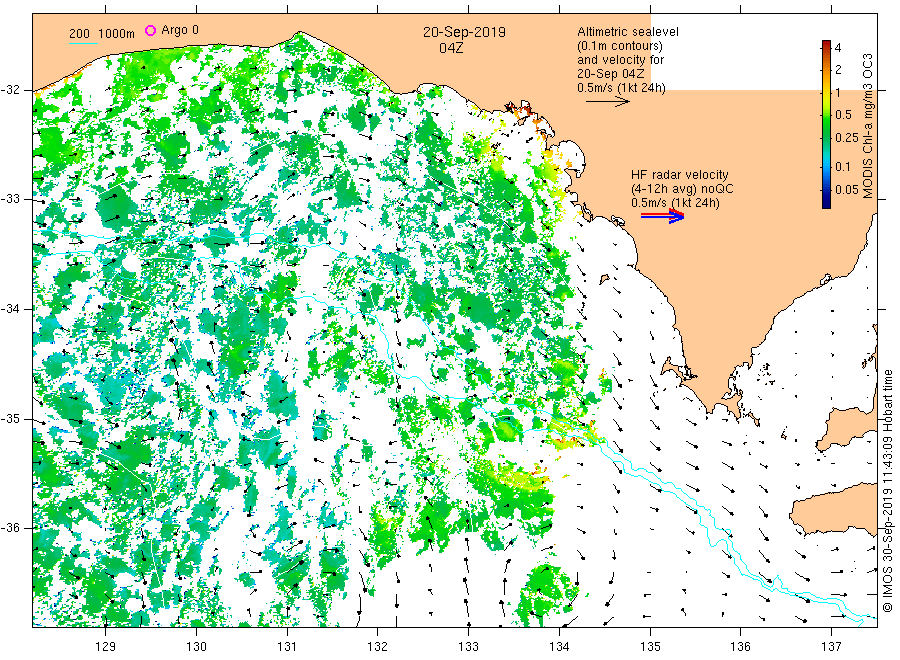Click the 132 longitude axis label
This screenshot has width=900, height=660.
378,647
